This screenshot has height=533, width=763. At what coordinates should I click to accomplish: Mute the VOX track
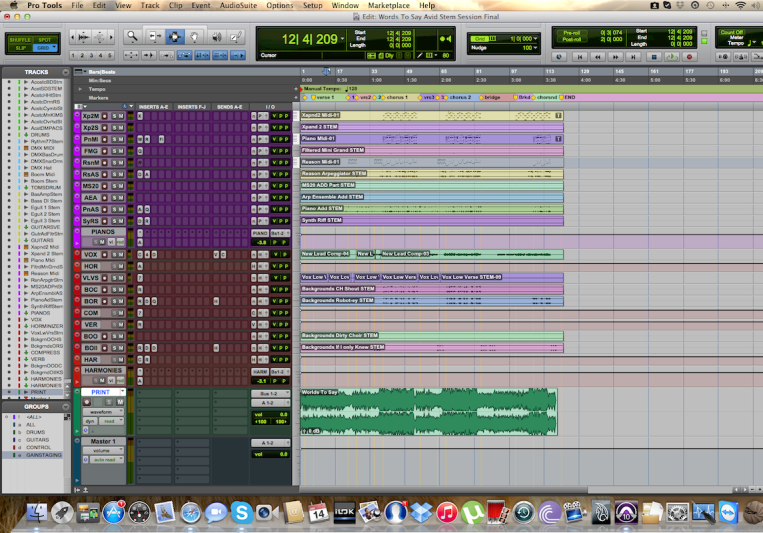120,255
